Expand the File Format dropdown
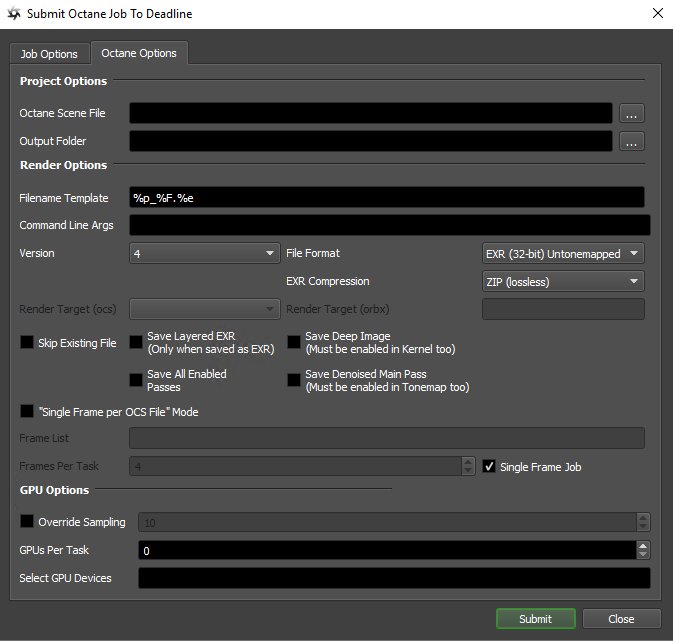This screenshot has width=673, height=641. pyautogui.click(x=563, y=254)
